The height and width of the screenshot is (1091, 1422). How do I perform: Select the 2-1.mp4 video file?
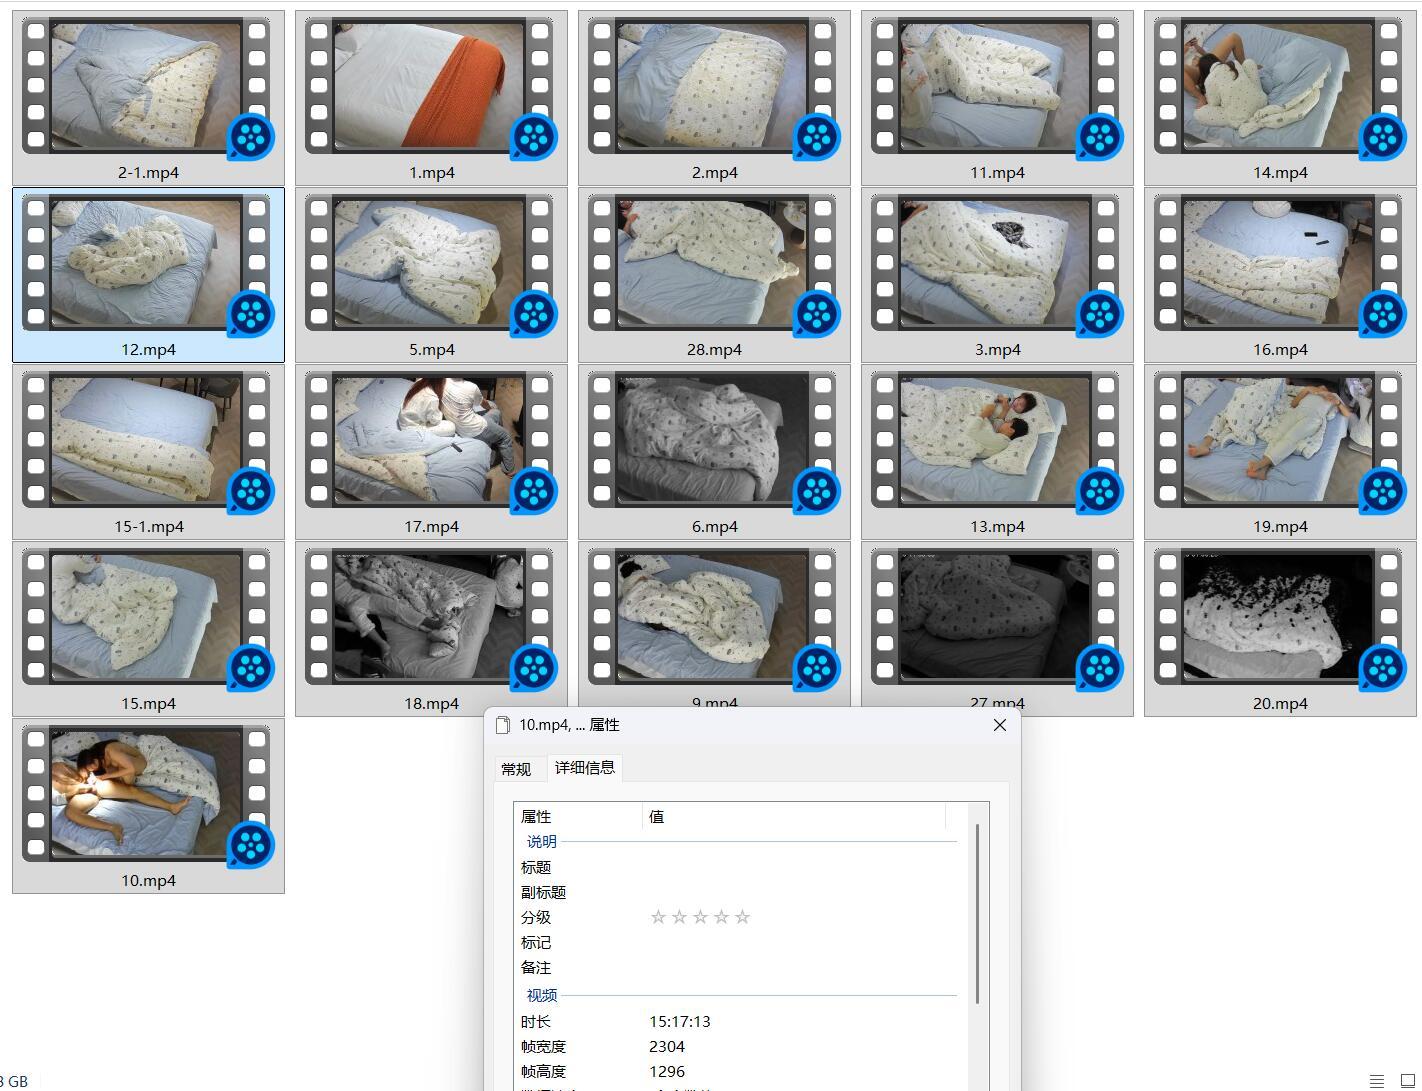tap(148, 88)
